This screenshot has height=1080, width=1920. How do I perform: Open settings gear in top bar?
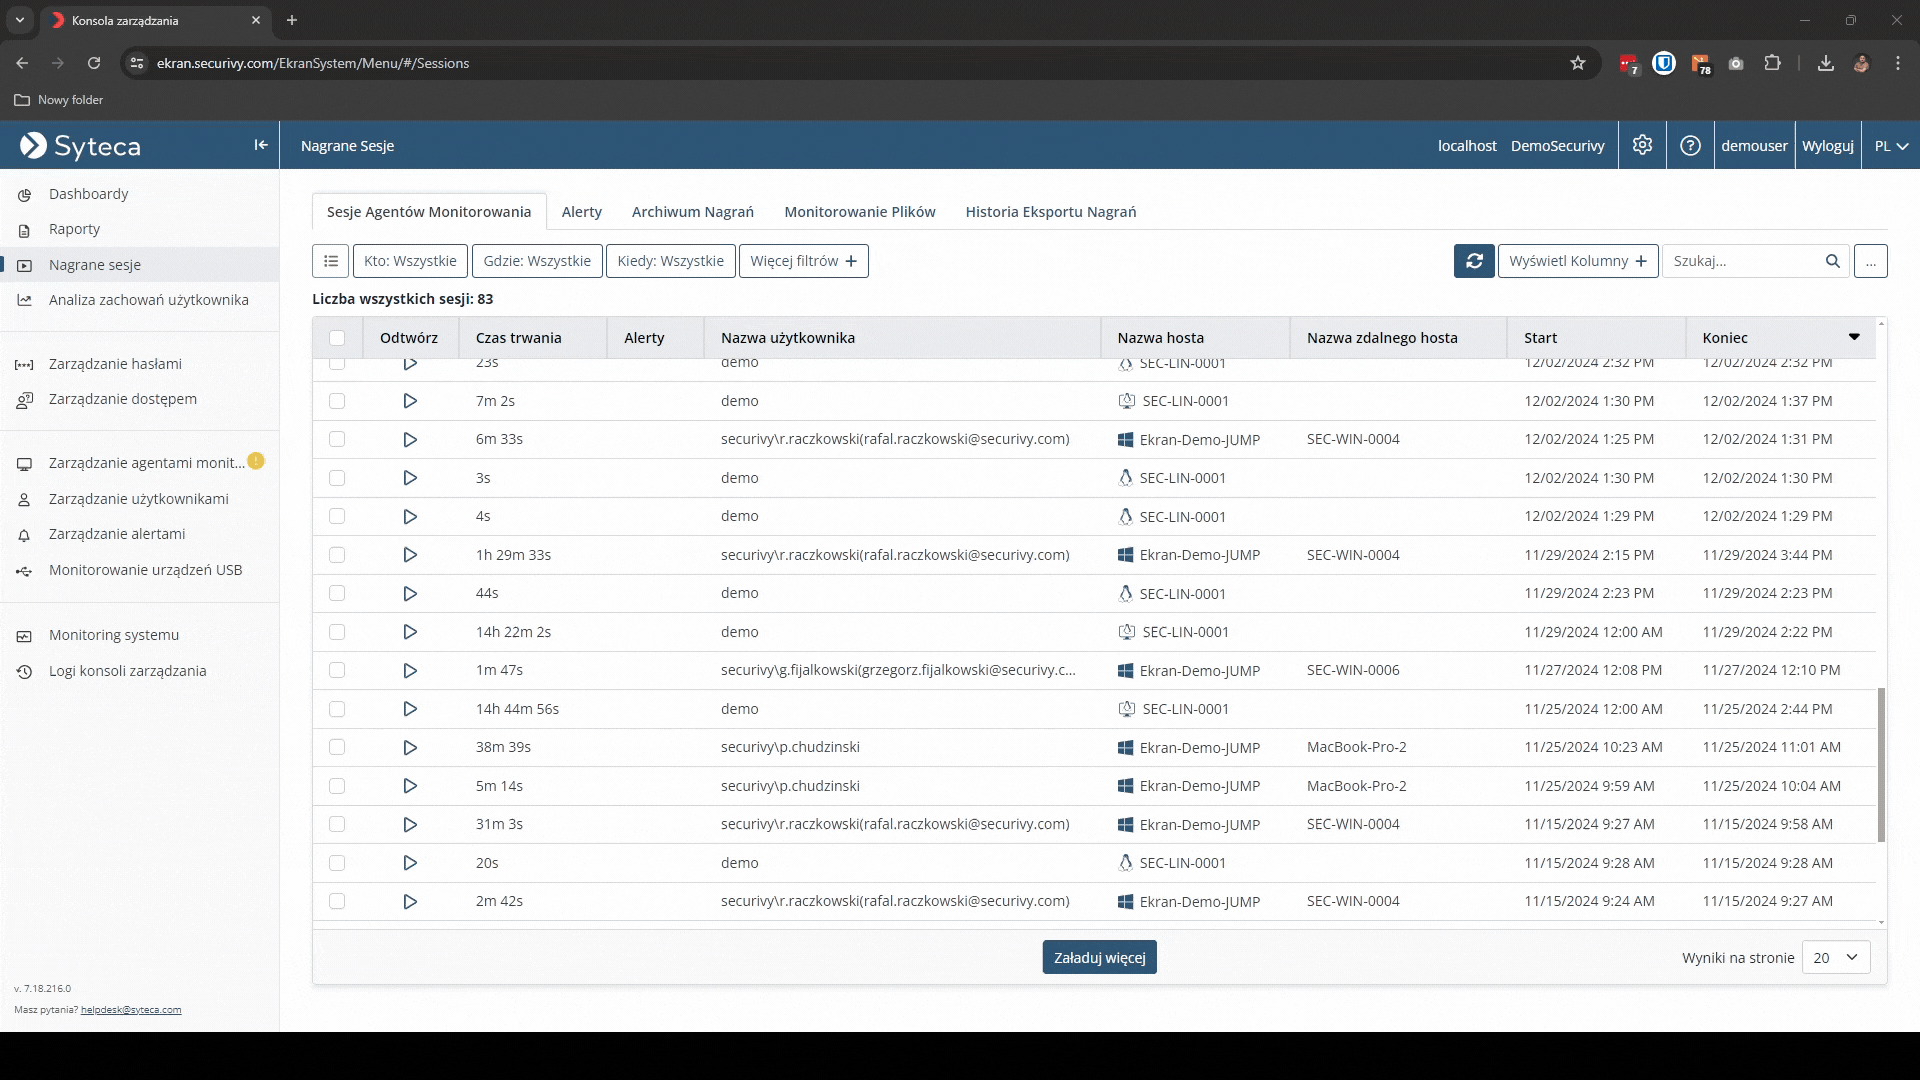tap(1642, 145)
